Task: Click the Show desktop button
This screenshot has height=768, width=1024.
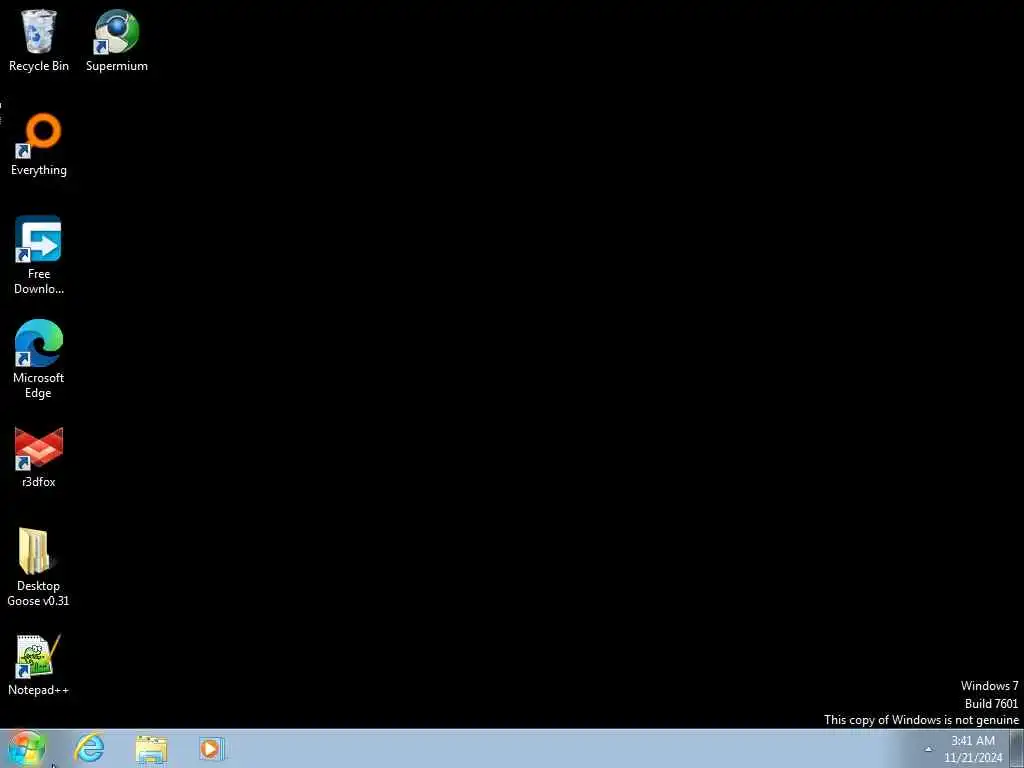Action: (x=1017, y=748)
